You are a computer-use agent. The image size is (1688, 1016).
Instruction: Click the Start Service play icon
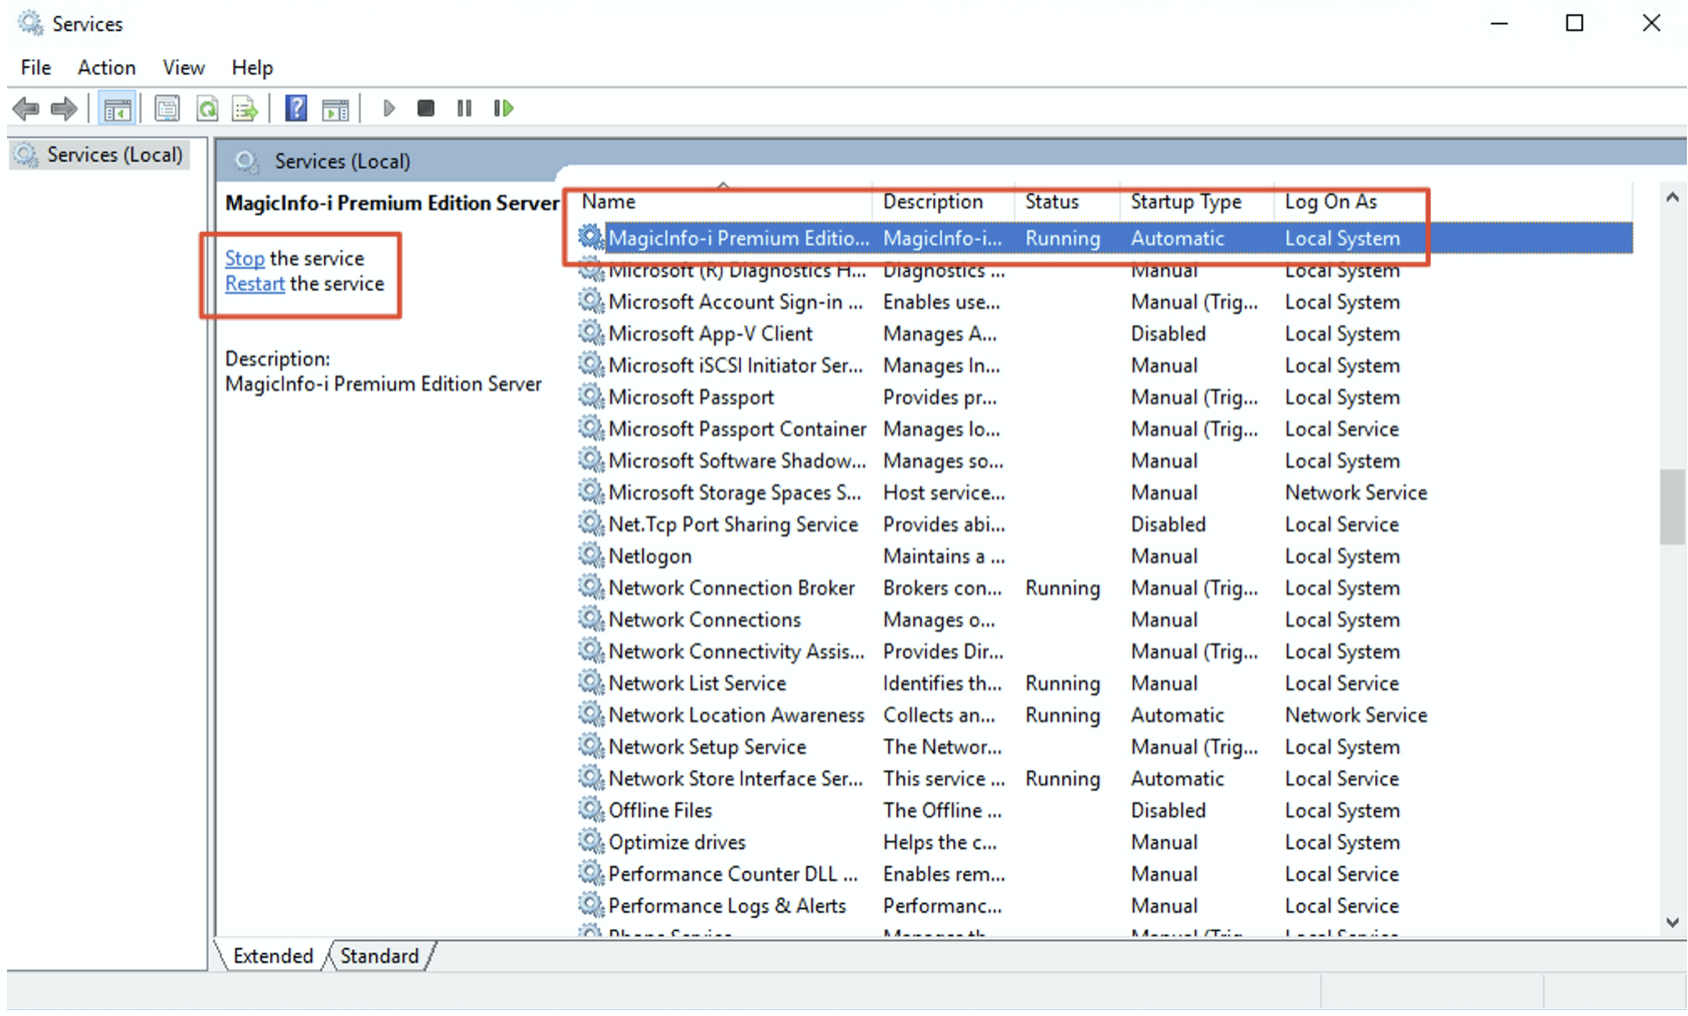[389, 107]
